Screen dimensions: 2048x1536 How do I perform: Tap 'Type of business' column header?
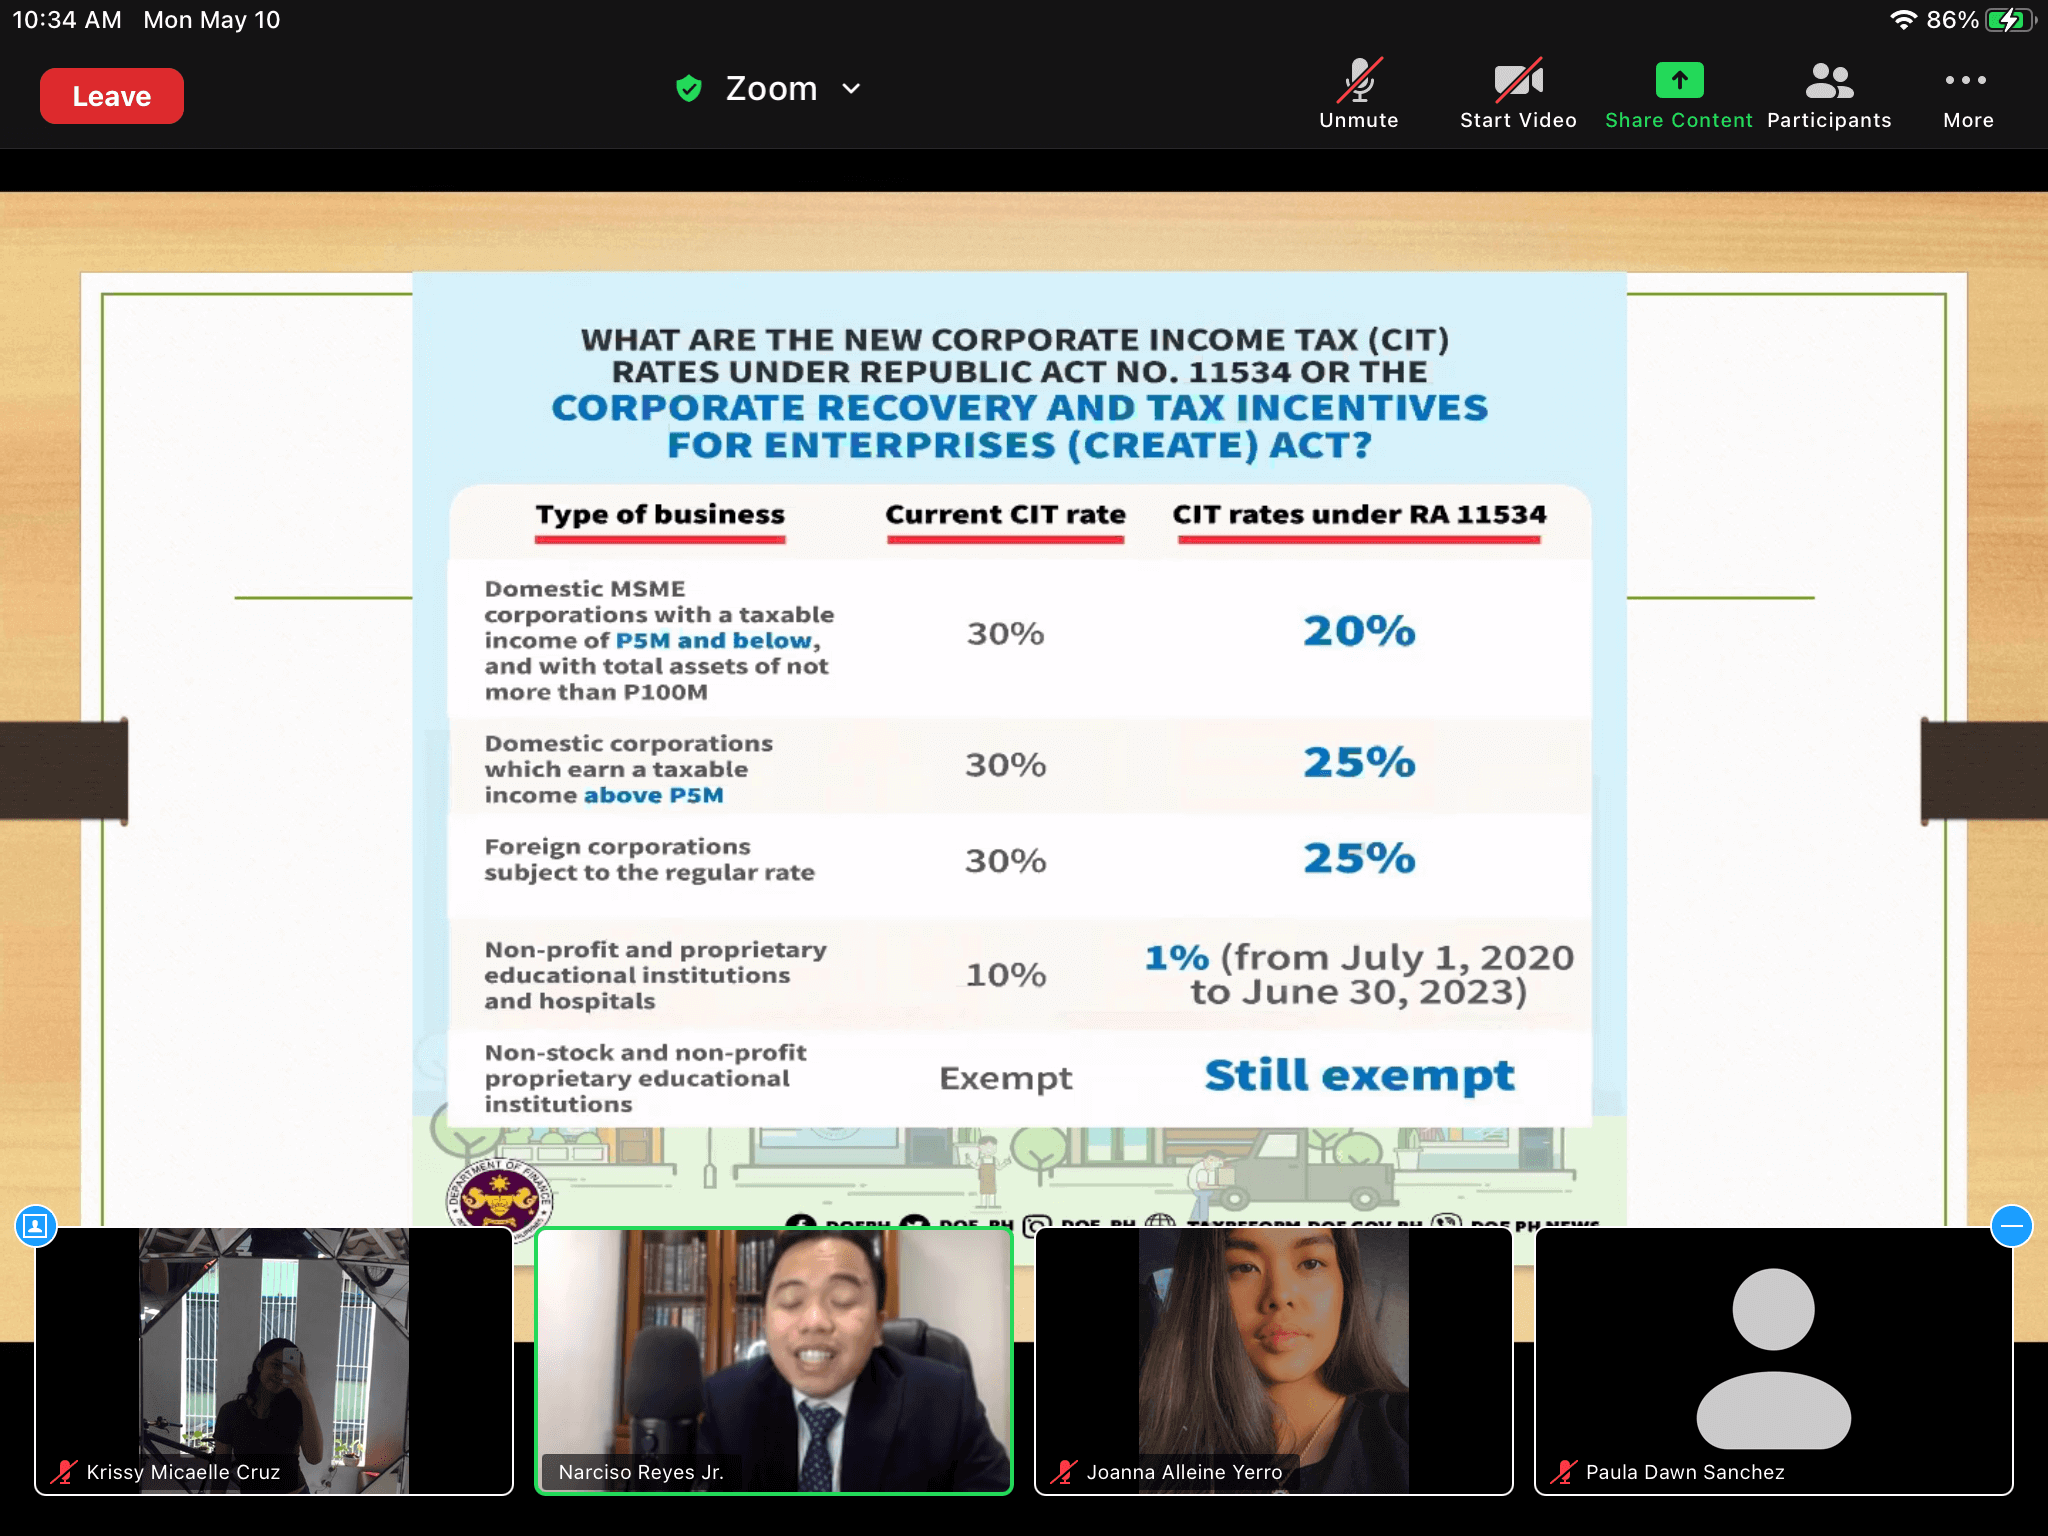pos(660,514)
